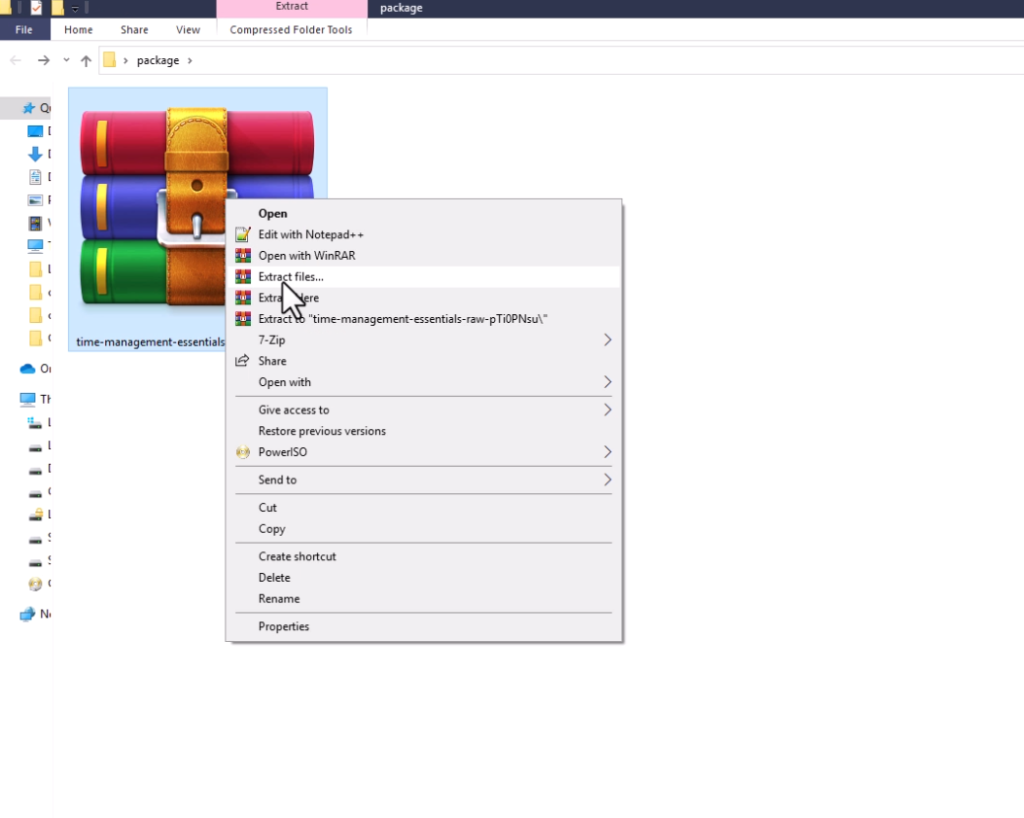Viewport: 1024px width, 818px height.
Task: Click 'package' in the address bar breadcrumb
Action: 158,61
